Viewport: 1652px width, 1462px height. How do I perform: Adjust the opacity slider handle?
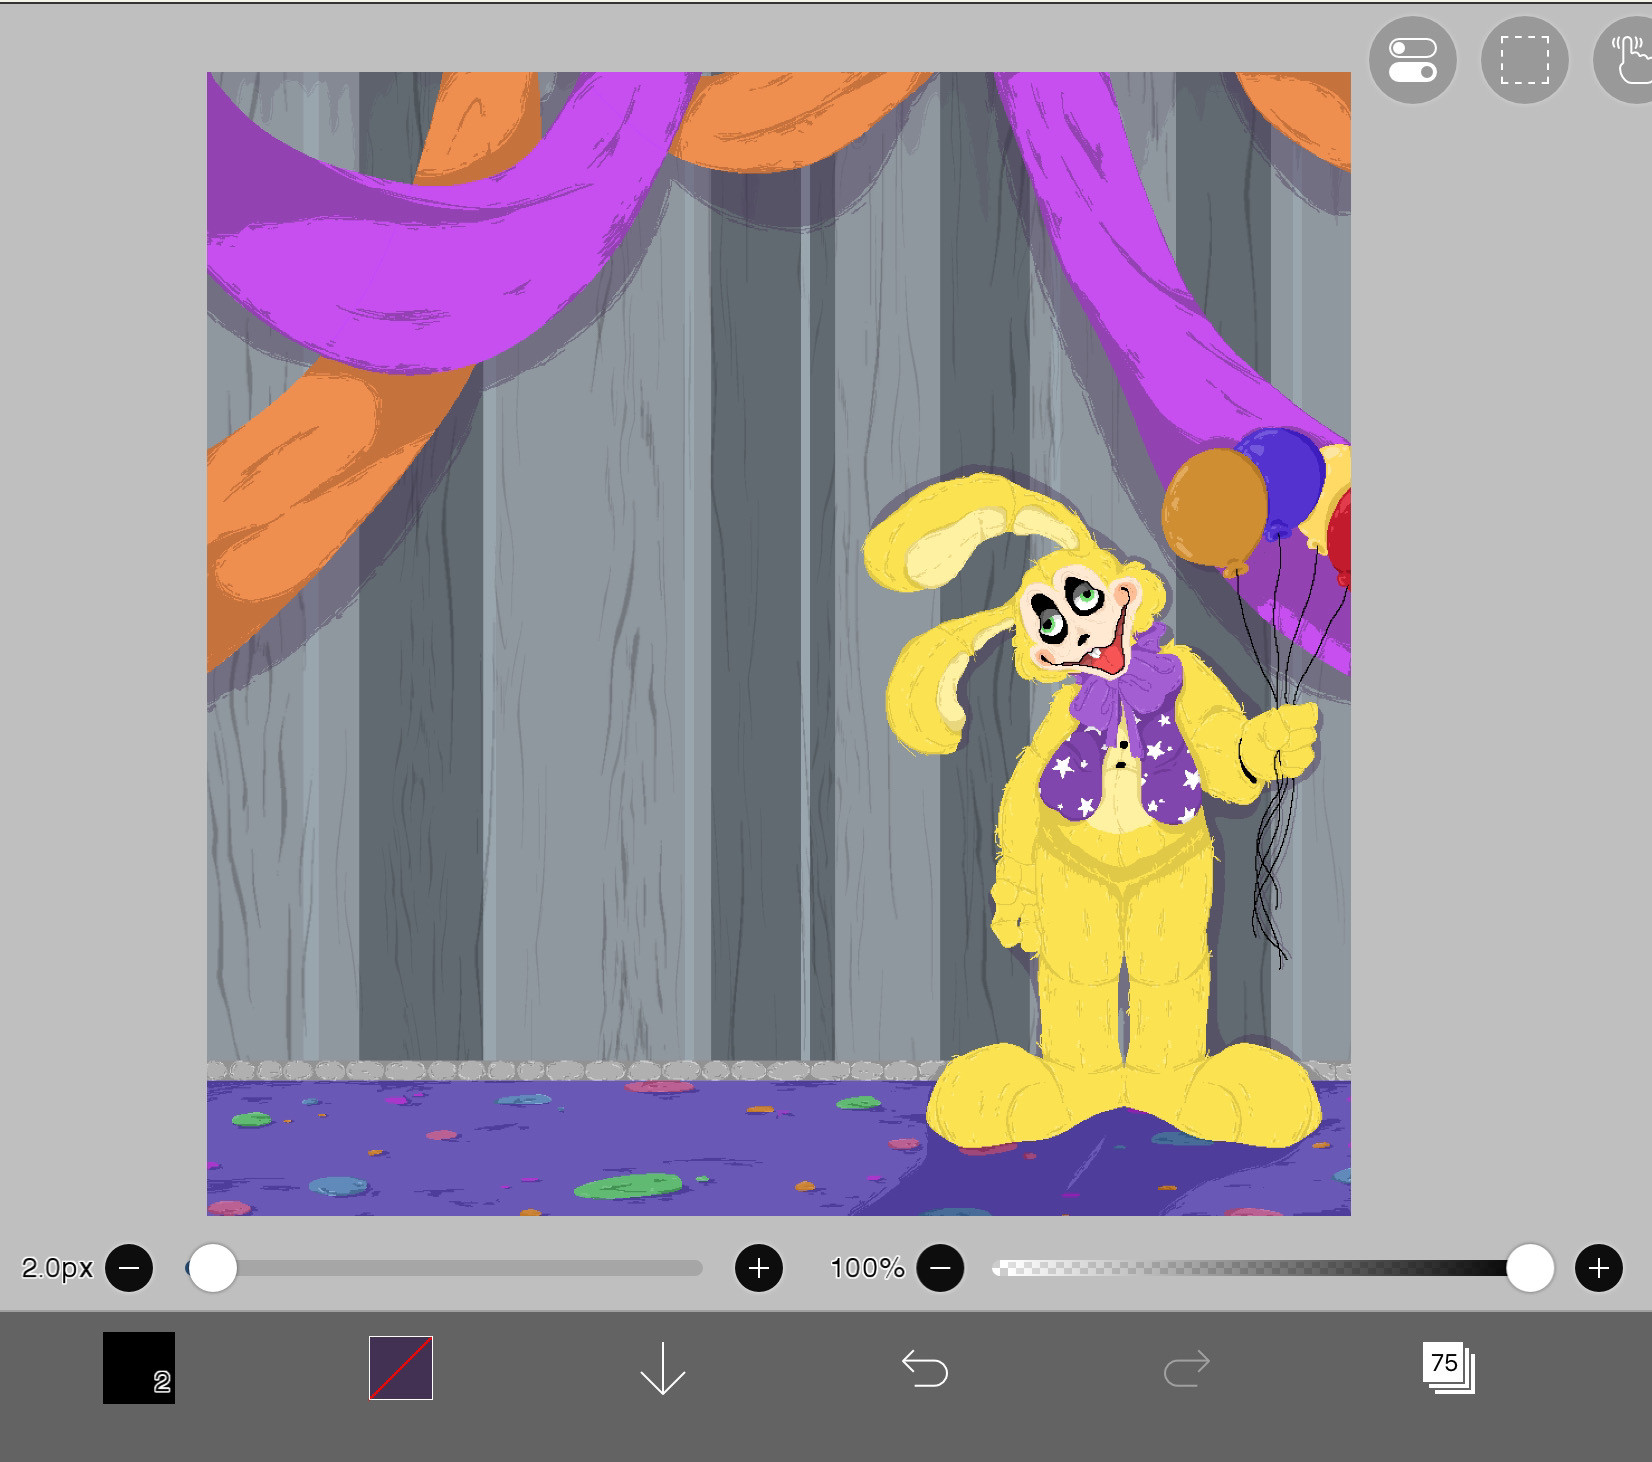coord(1529,1268)
